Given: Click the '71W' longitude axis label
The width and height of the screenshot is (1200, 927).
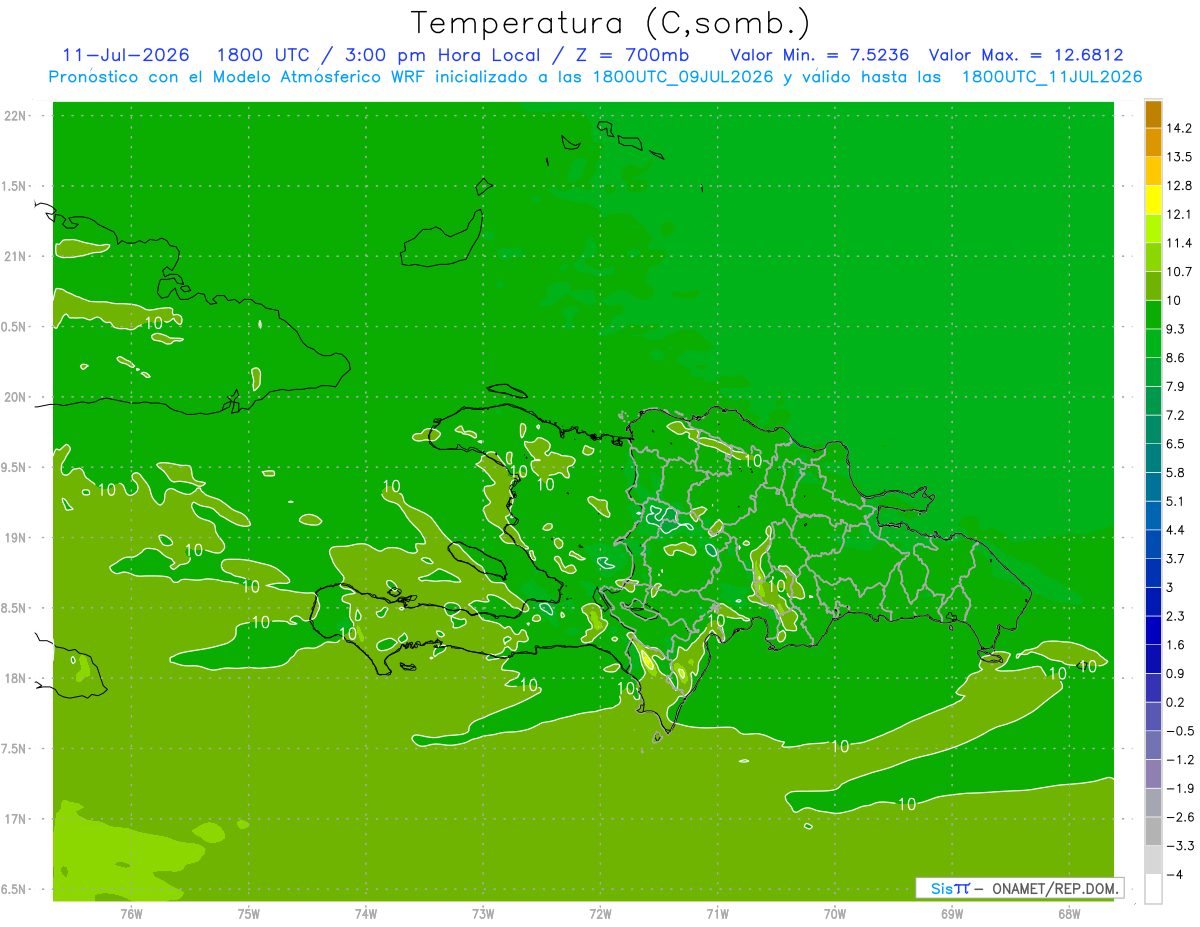Looking at the screenshot, I should coord(717,914).
